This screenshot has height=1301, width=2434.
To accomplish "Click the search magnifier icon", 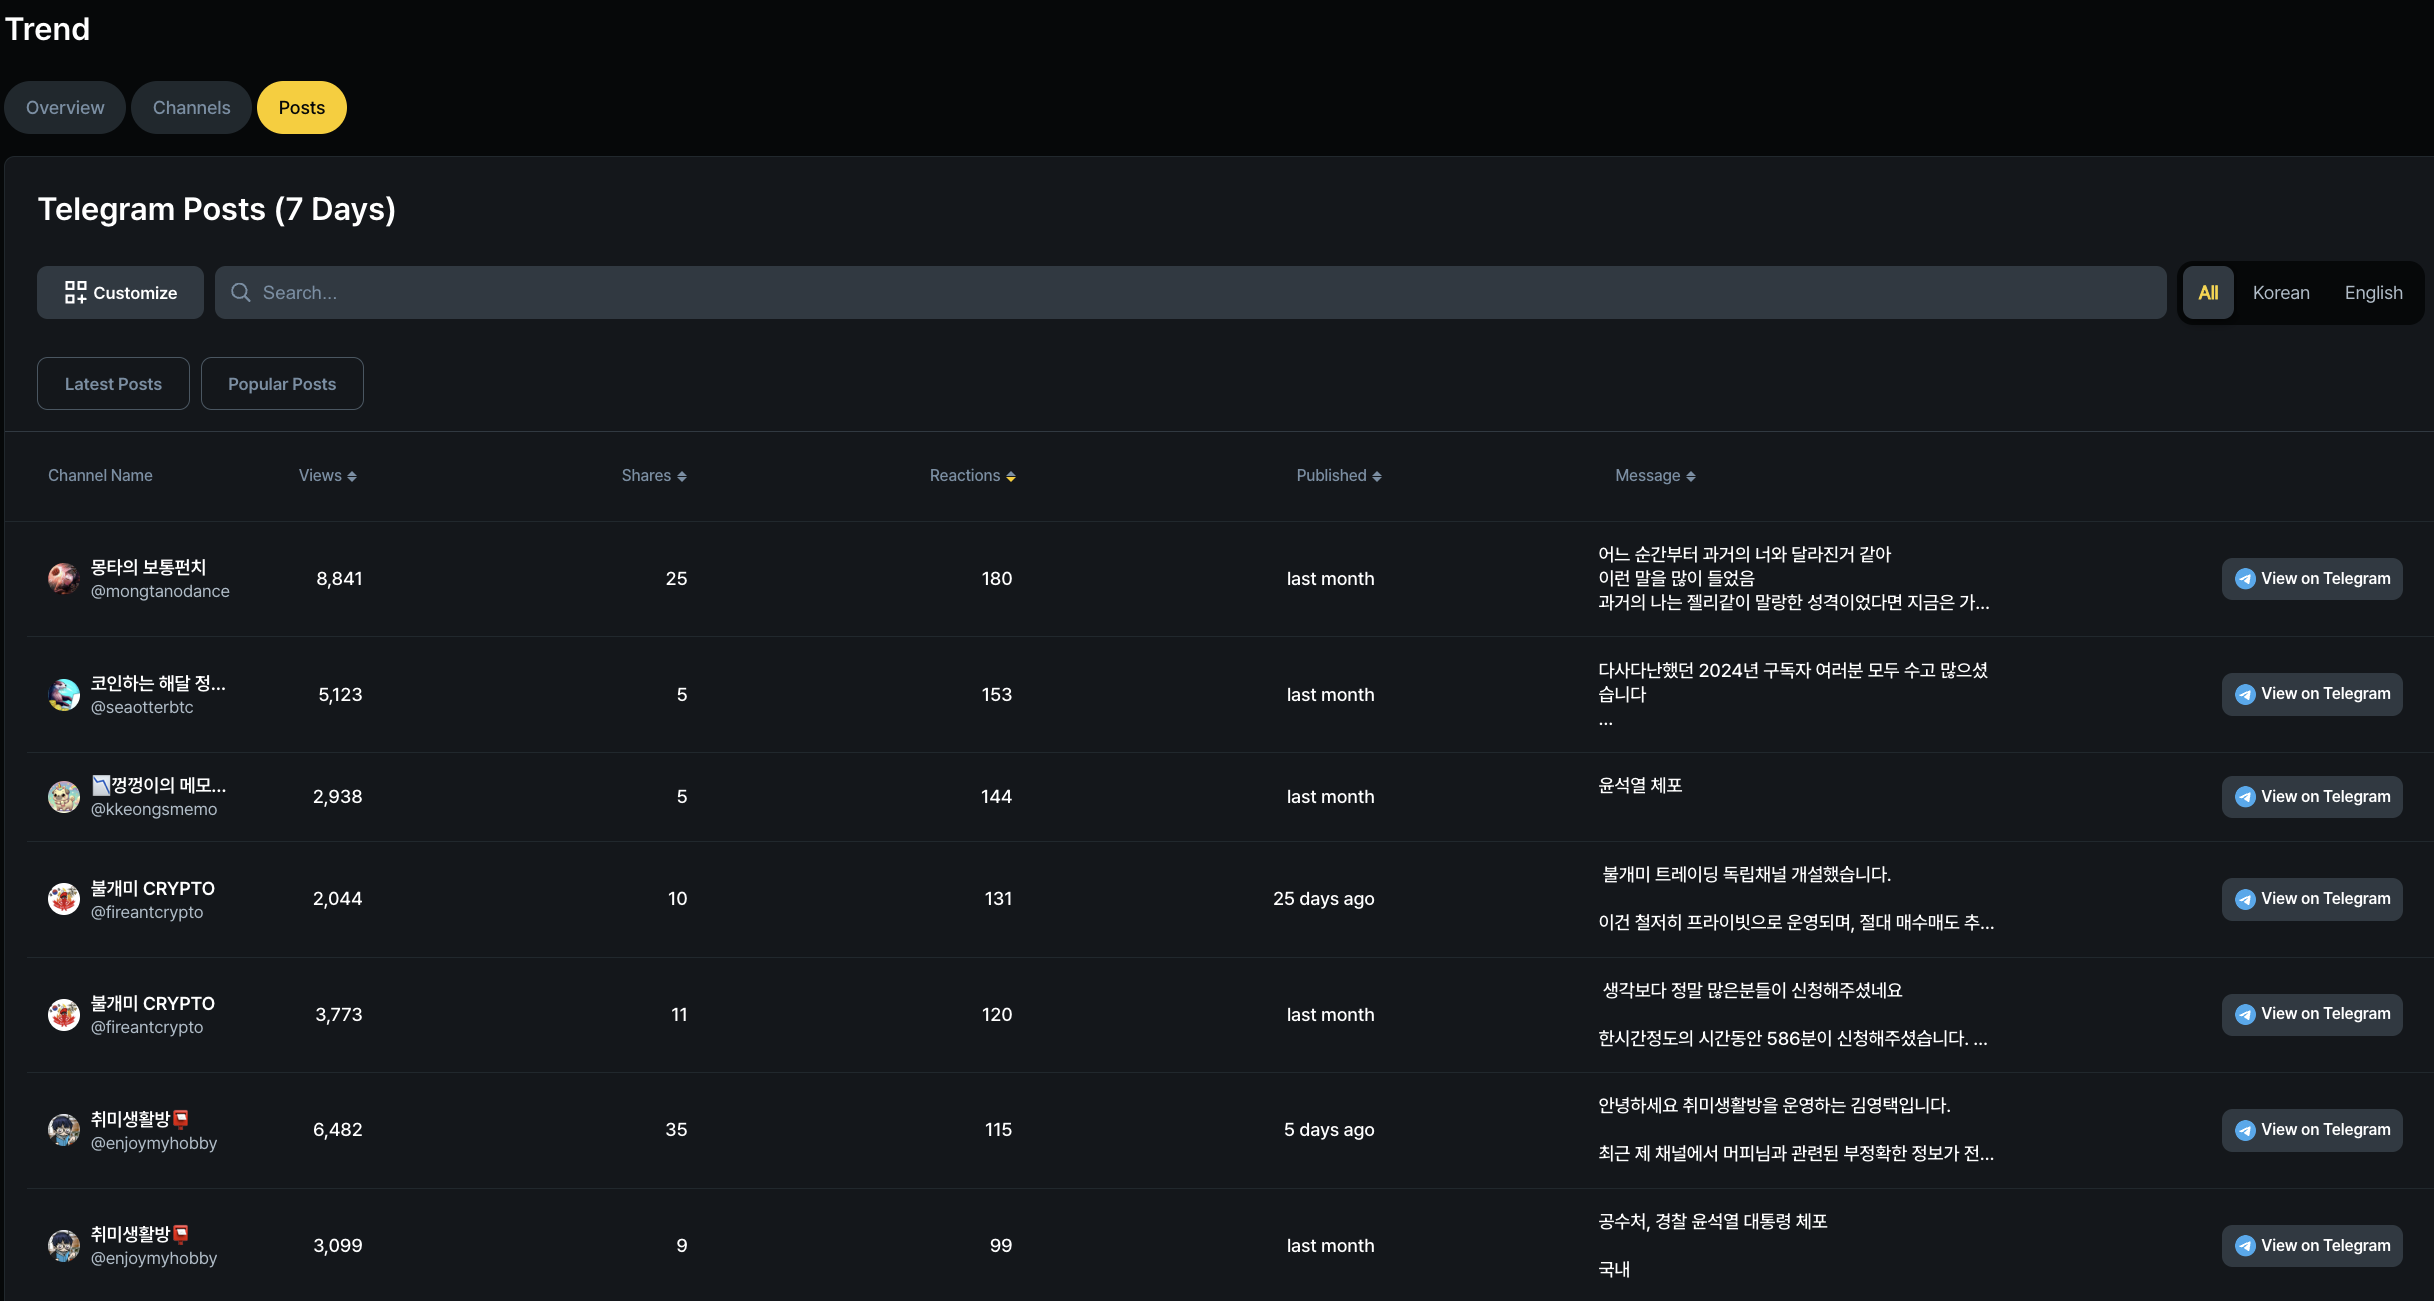I will coord(240,293).
